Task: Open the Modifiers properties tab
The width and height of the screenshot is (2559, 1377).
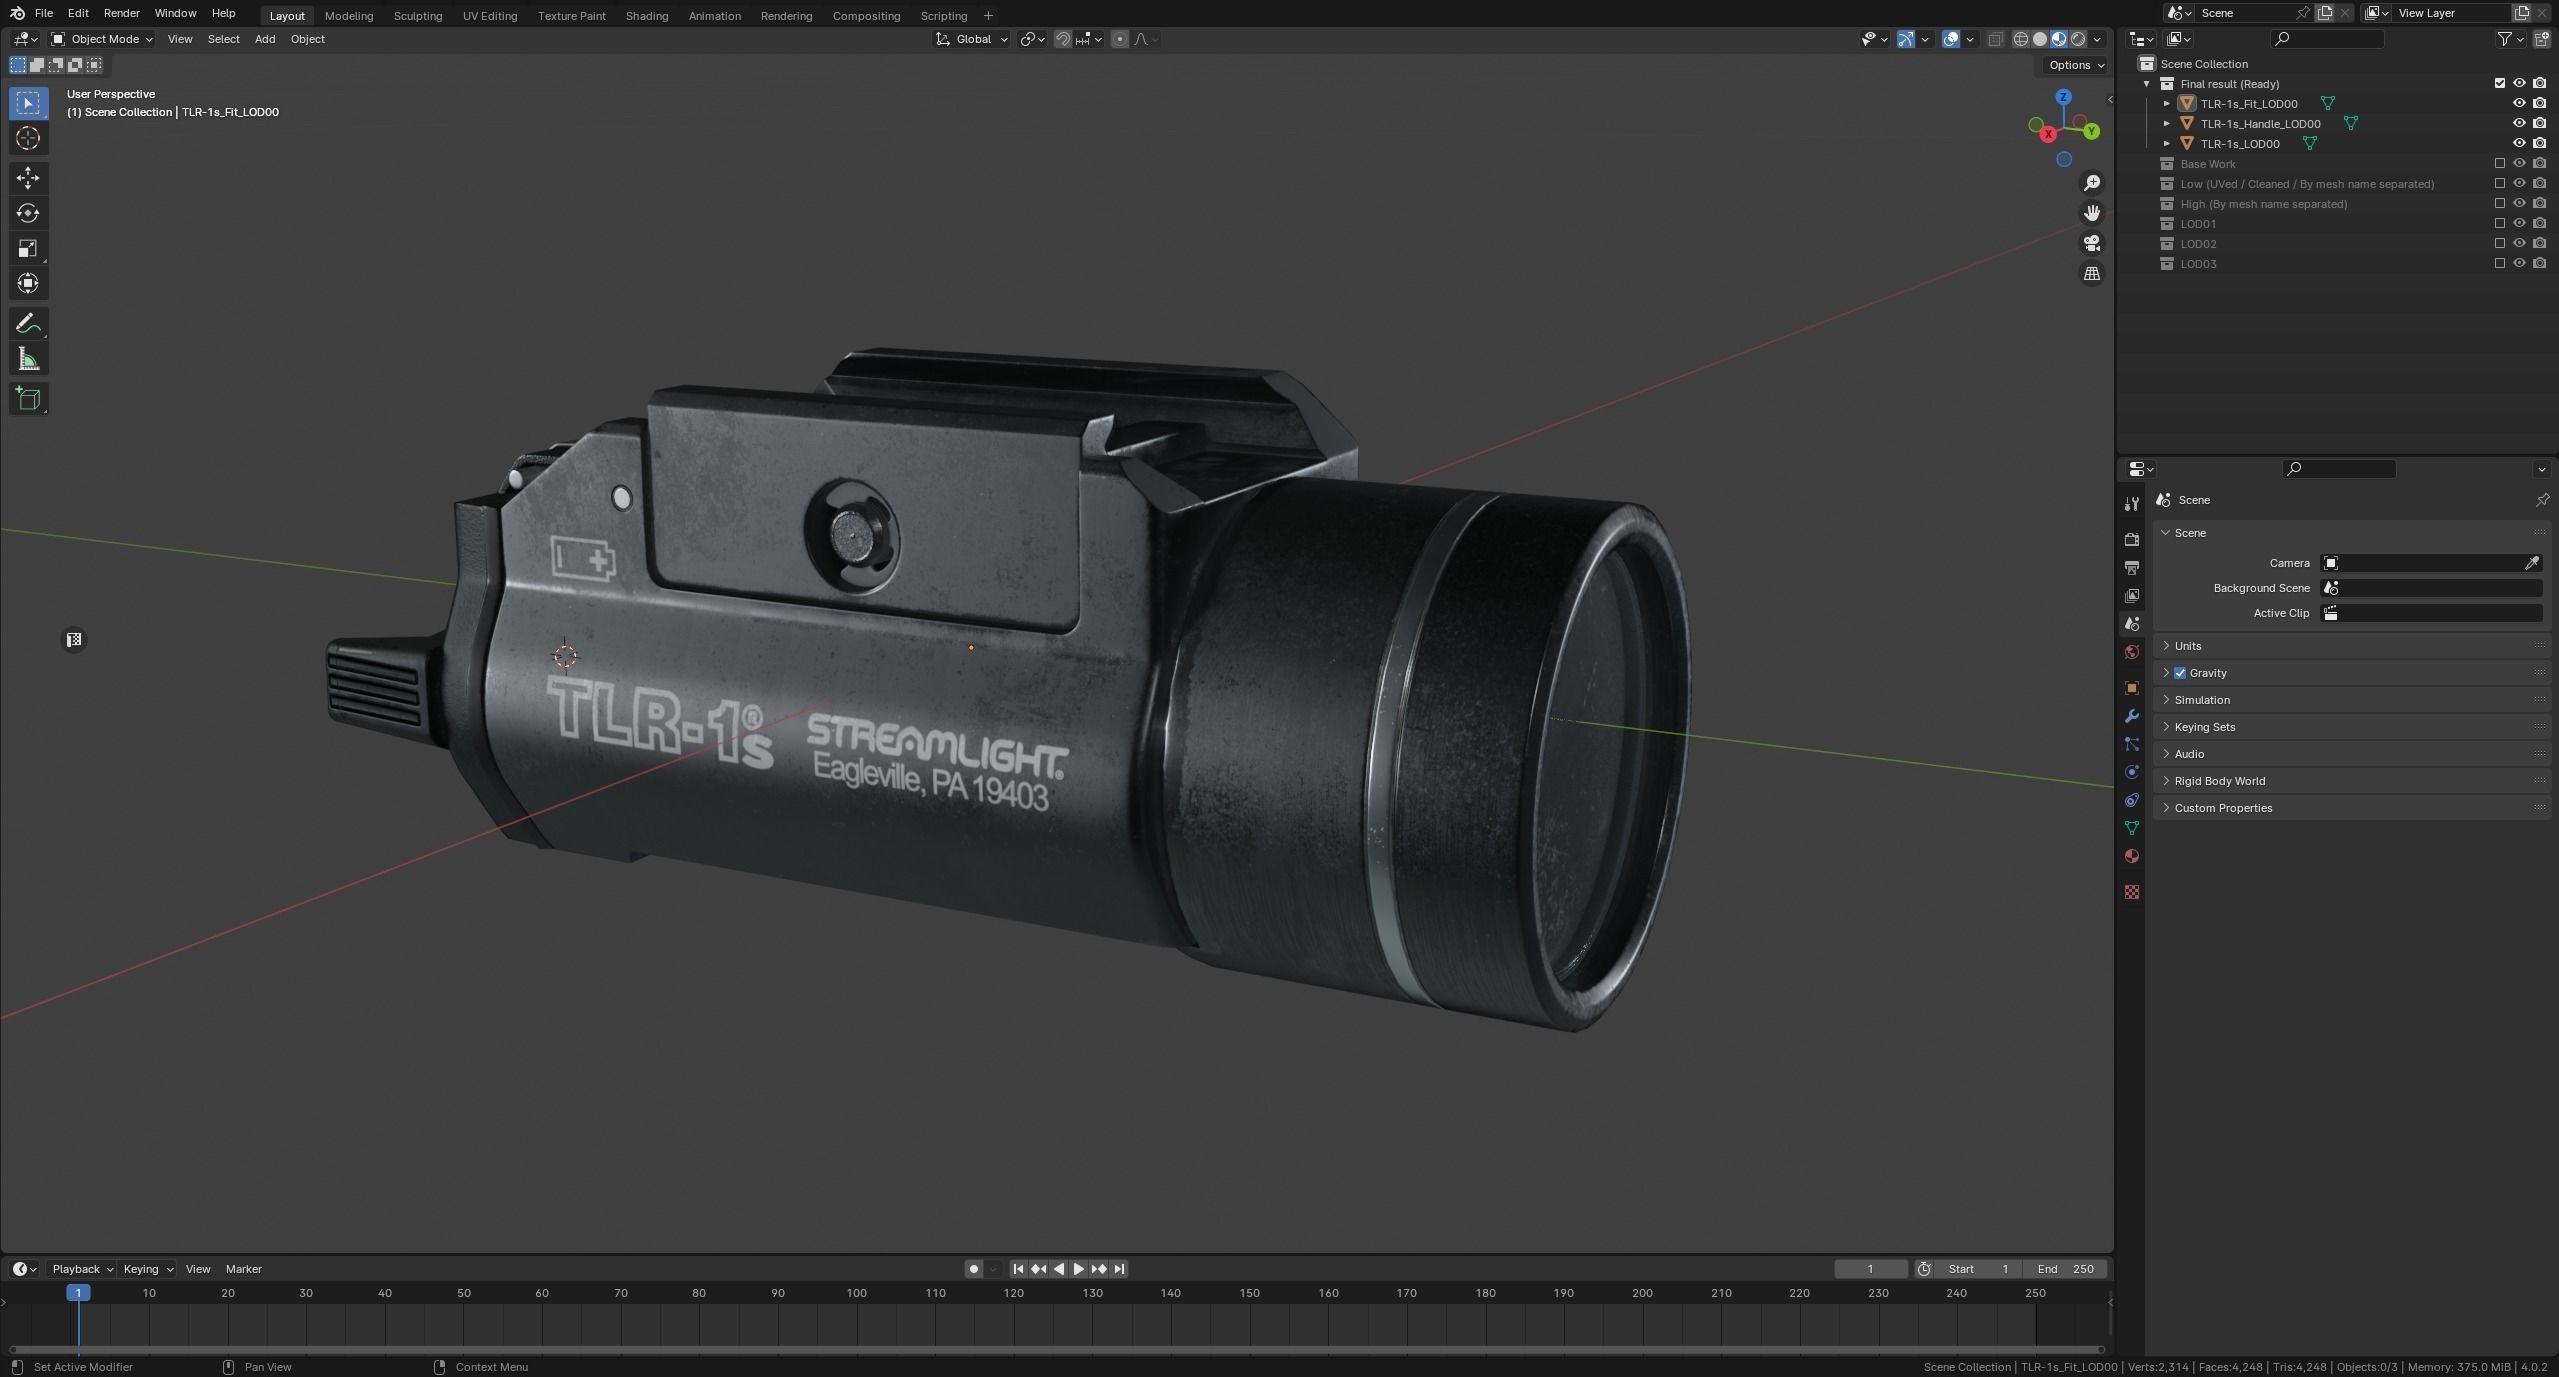Action: [2132, 716]
